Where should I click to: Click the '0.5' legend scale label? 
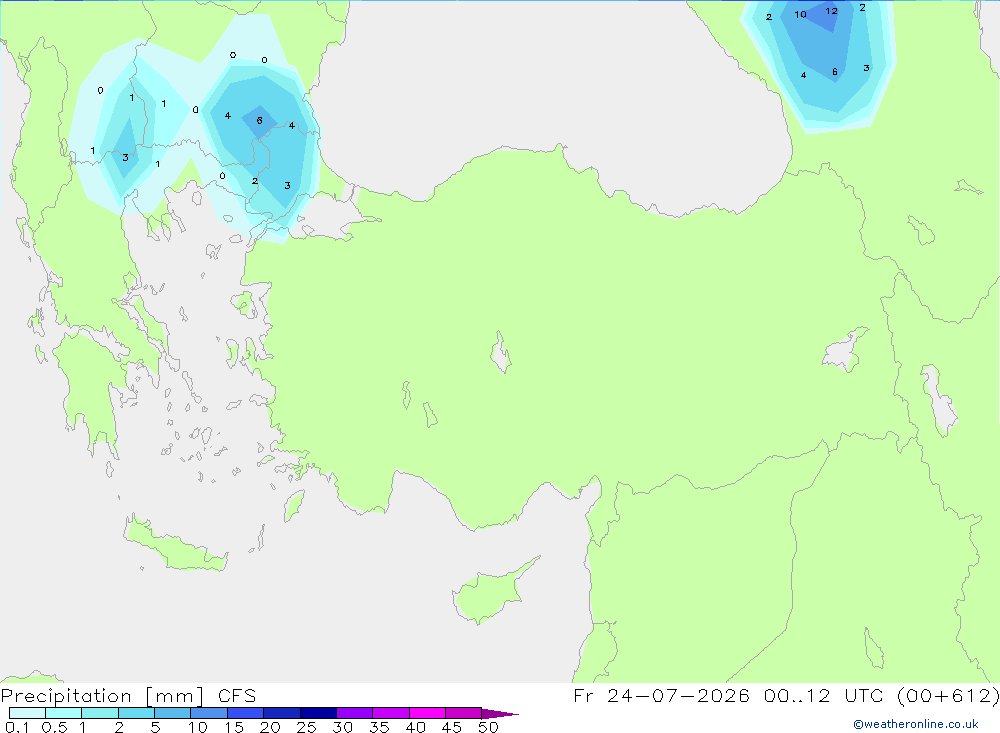click(x=54, y=727)
